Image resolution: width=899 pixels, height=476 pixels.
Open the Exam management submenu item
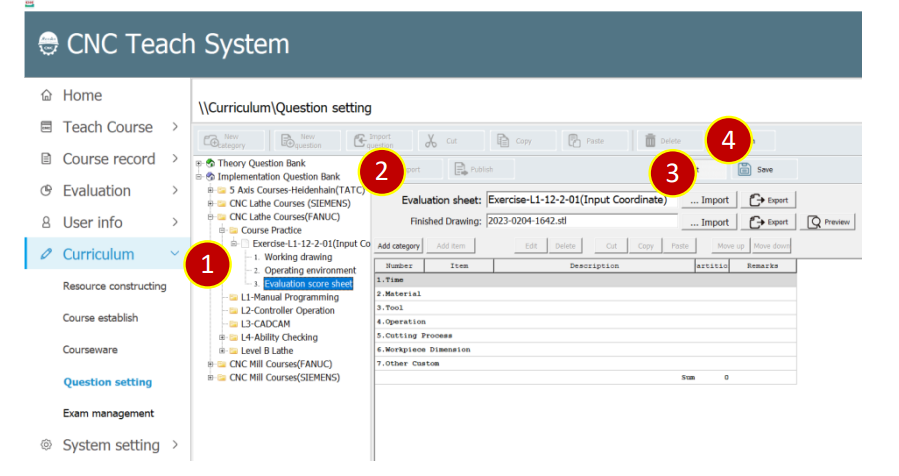tap(108, 413)
